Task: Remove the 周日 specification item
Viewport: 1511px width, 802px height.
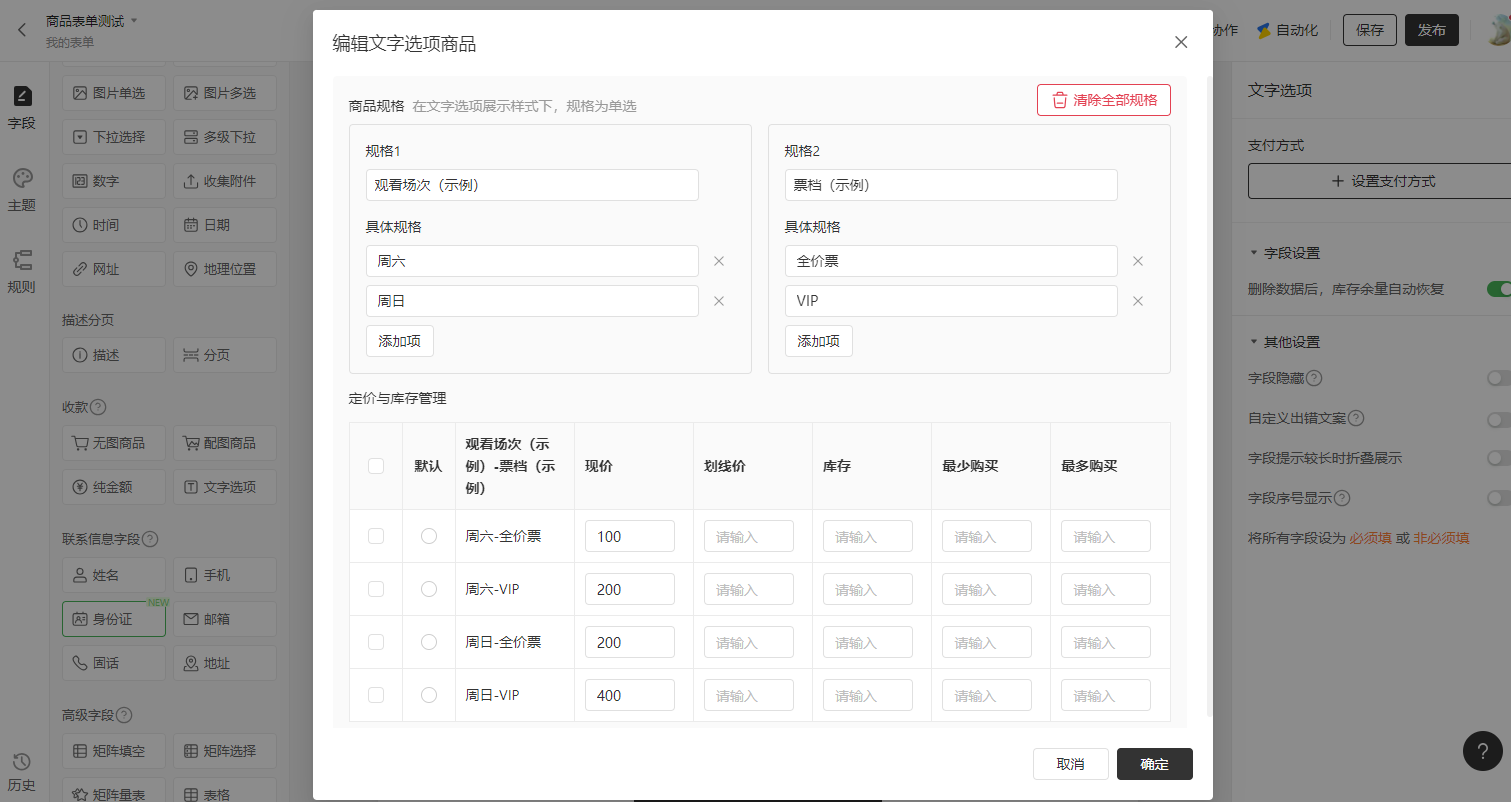Action: 718,301
